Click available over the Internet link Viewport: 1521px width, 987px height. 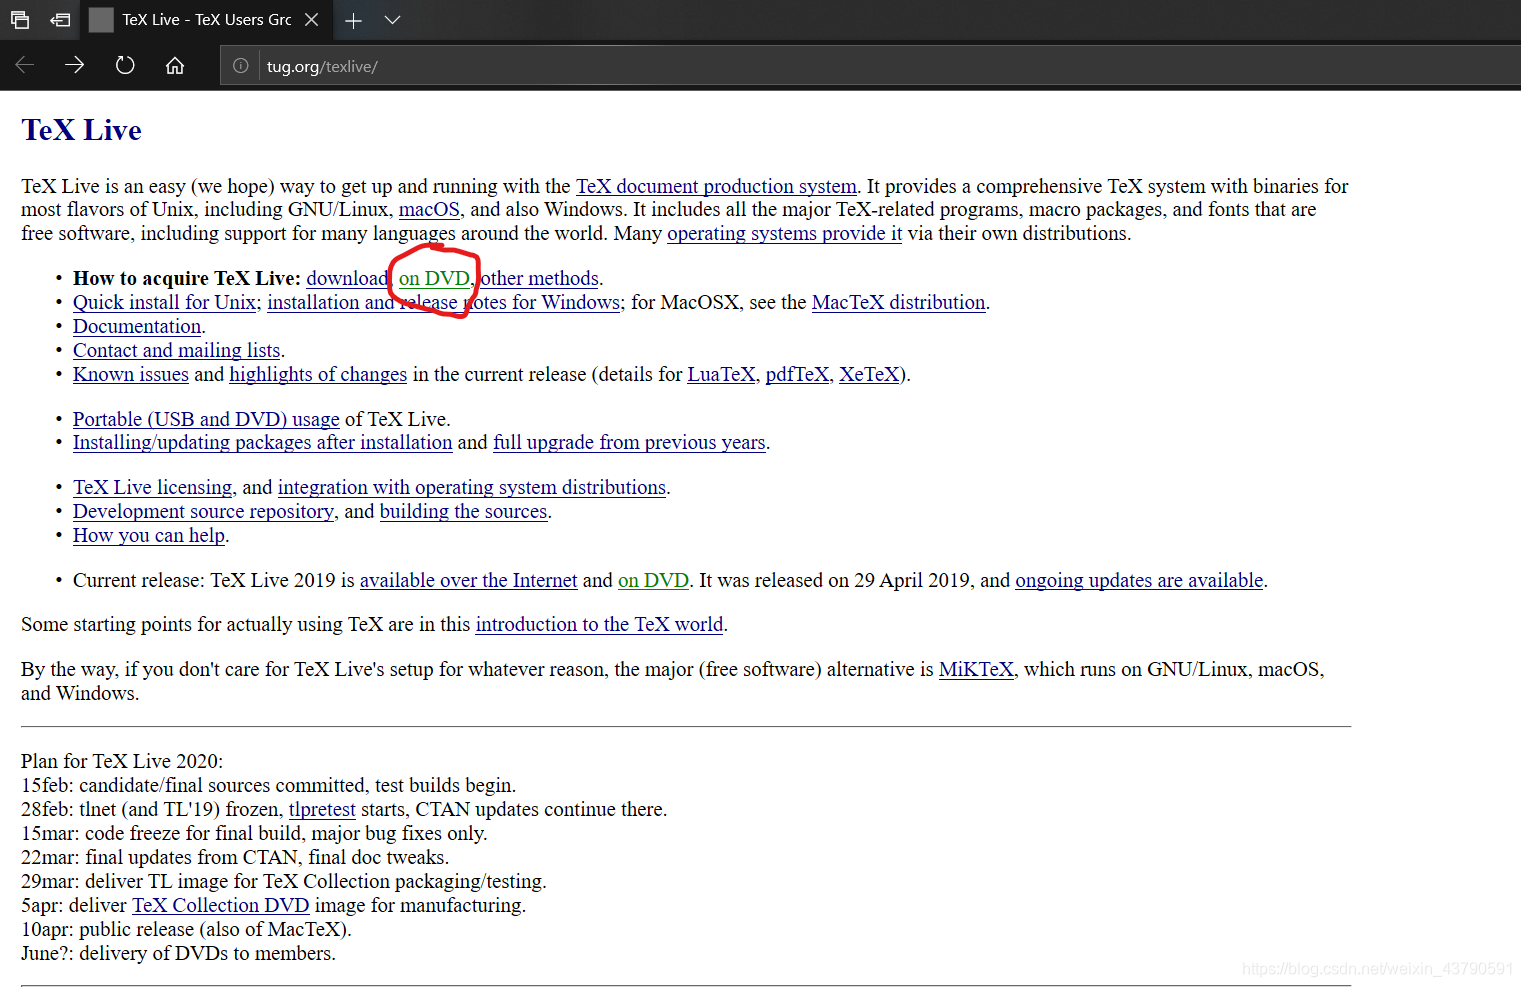(469, 581)
